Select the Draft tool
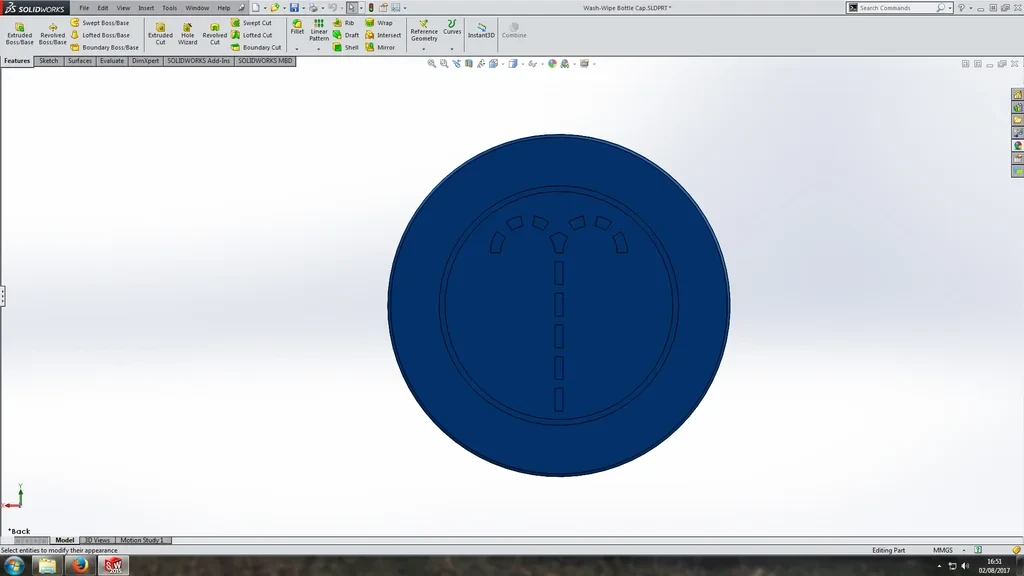This screenshot has height=576, width=1024. [x=345, y=35]
